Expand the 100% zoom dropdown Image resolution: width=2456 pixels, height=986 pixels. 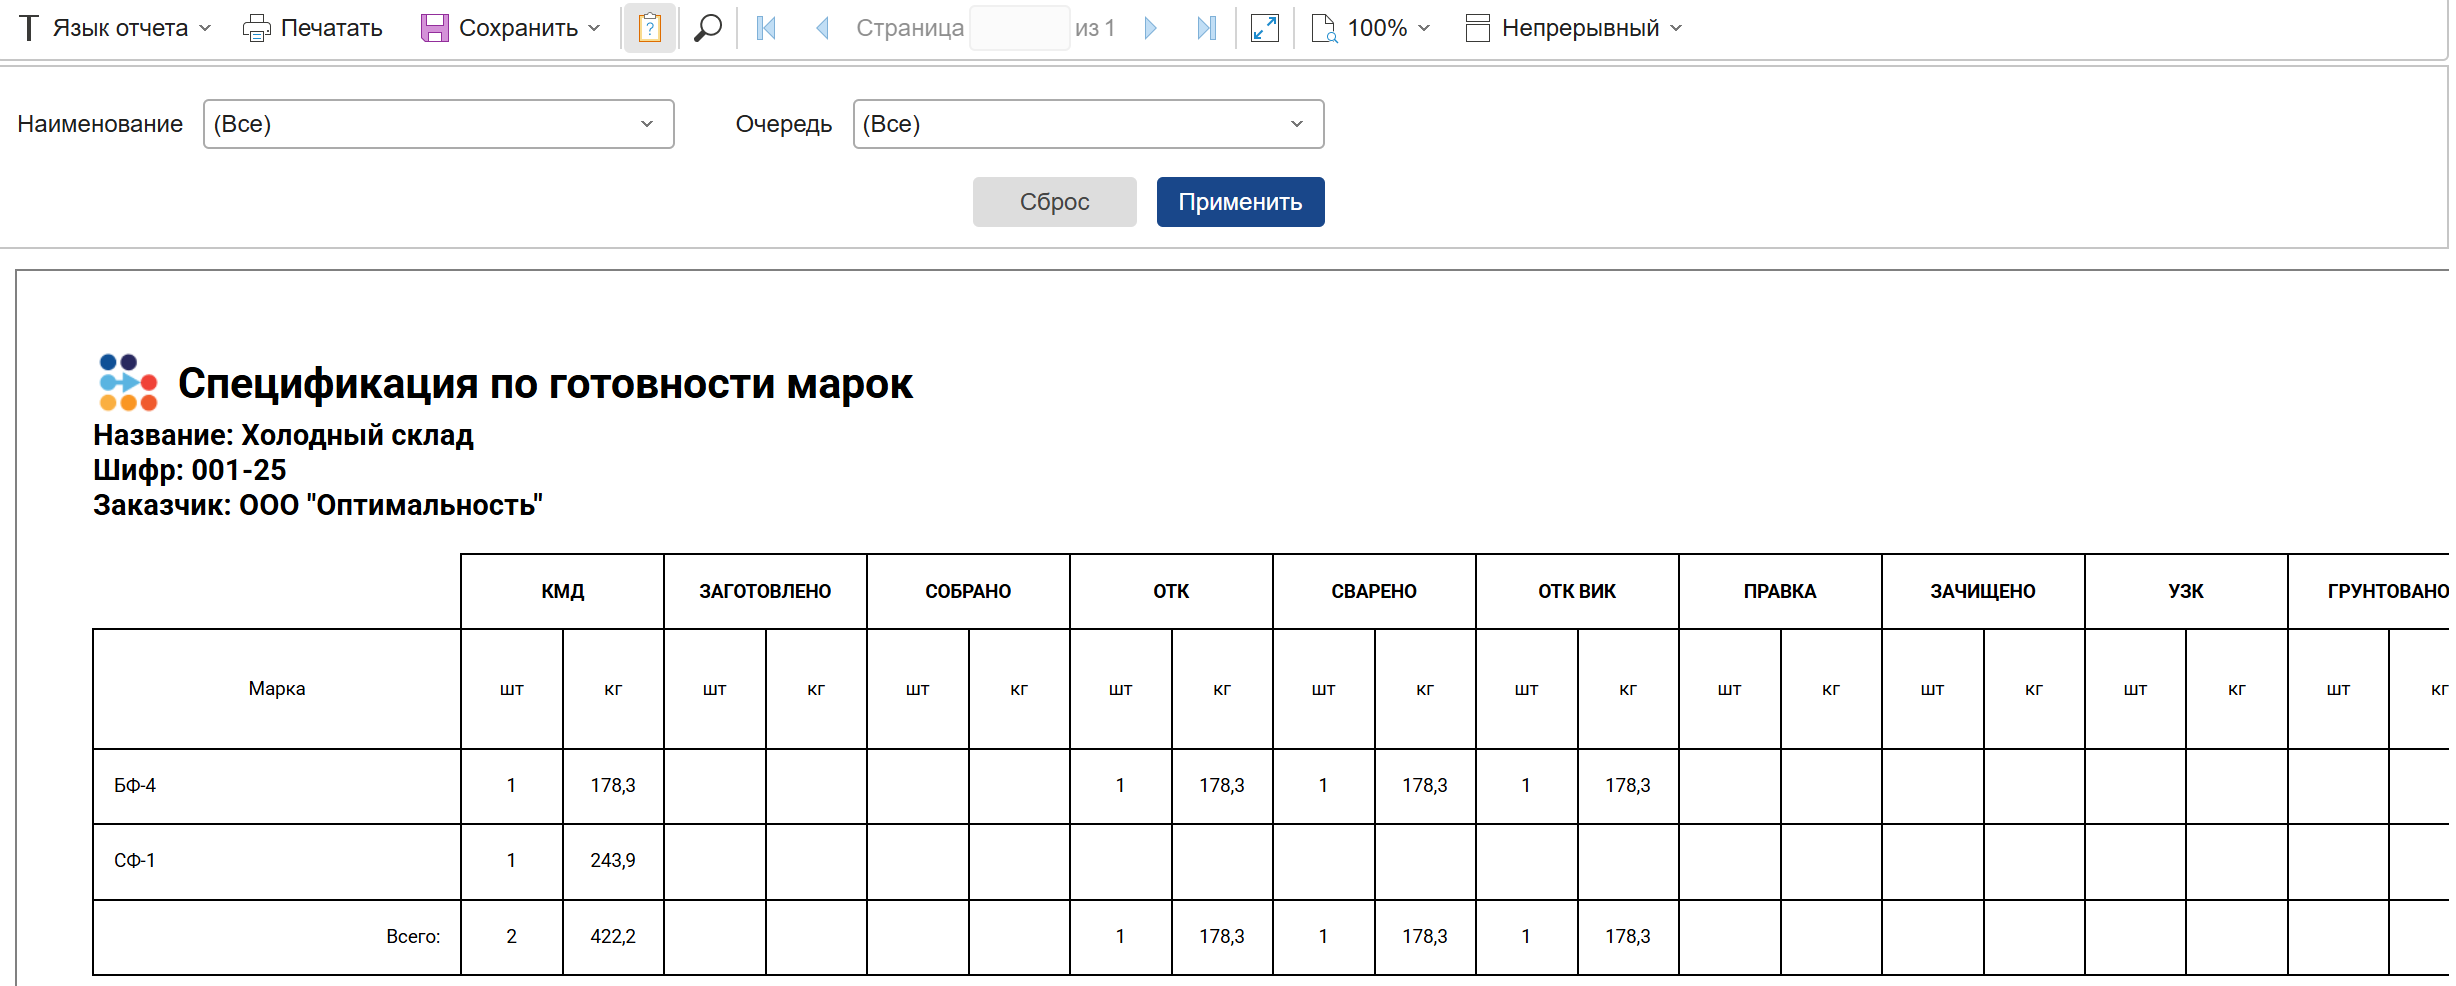tap(1424, 28)
